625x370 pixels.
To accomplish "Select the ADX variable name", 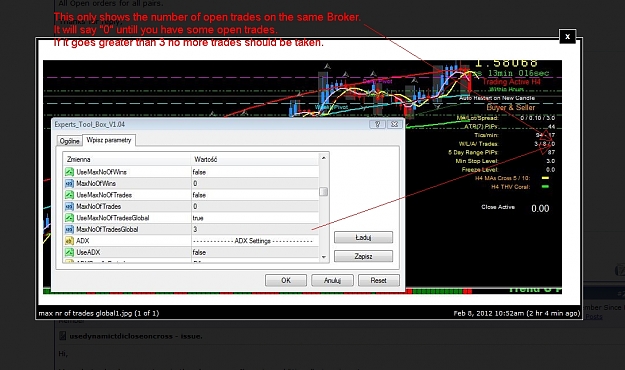I will click(x=83, y=241).
